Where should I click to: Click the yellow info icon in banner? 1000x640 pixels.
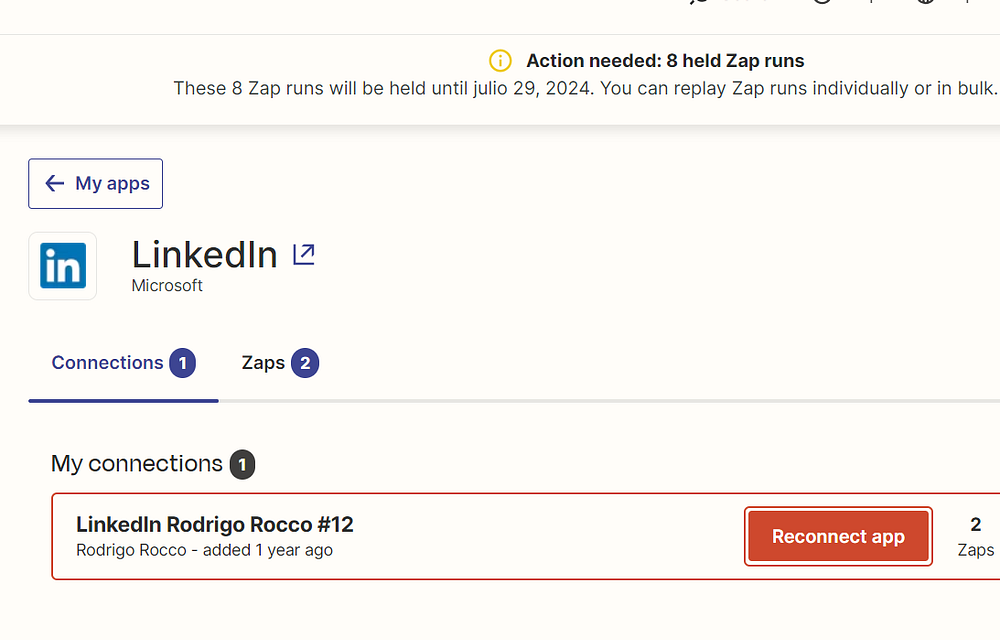(500, 61)
